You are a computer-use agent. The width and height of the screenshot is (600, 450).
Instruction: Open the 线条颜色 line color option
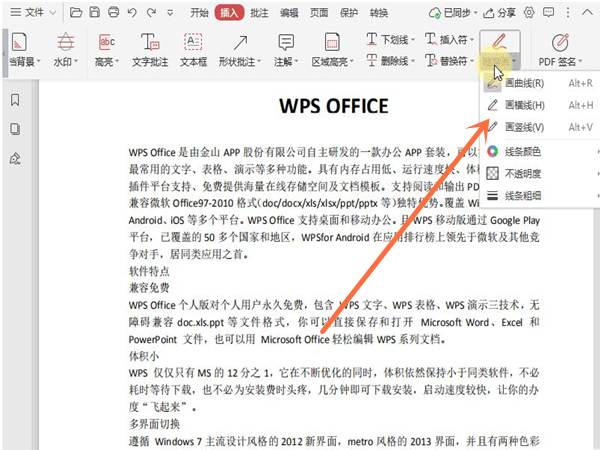[x=540, y=151]
